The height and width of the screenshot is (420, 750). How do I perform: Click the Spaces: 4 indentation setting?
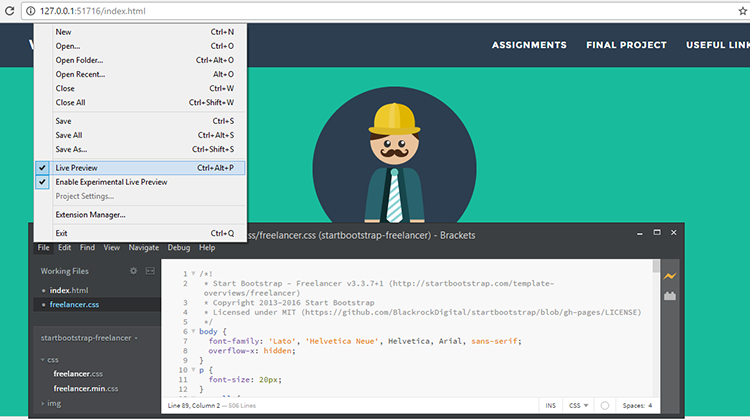point(637,405)
